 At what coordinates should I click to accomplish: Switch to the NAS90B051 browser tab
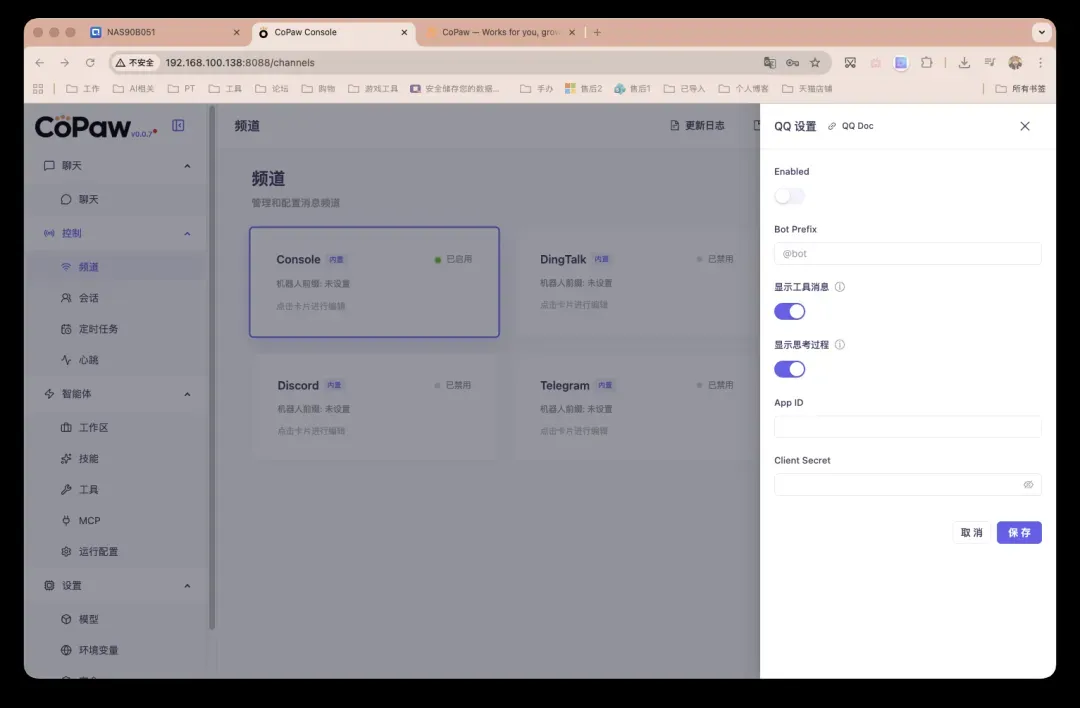click(x=160, y=32)
